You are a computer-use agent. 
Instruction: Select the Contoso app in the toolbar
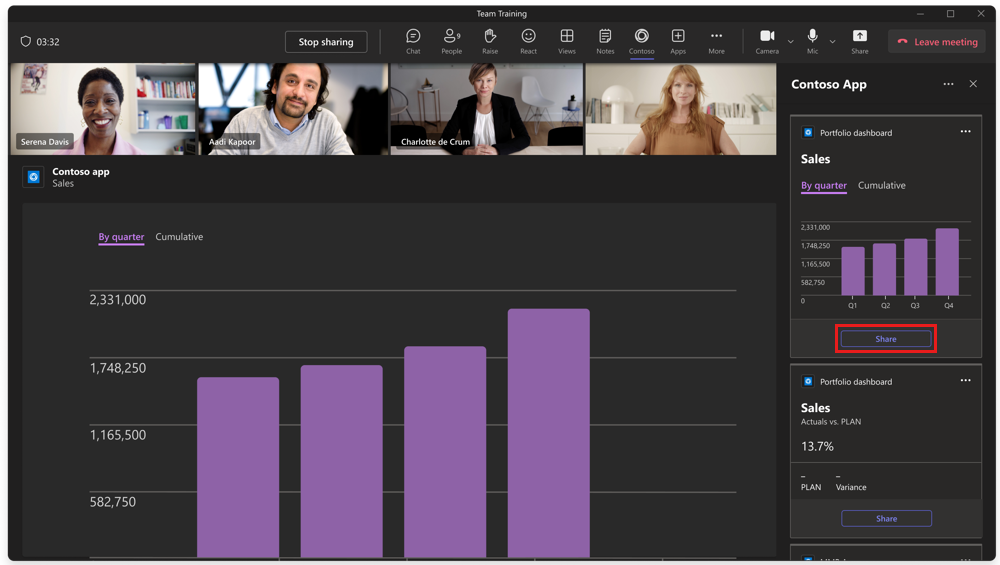click(642, 41)
